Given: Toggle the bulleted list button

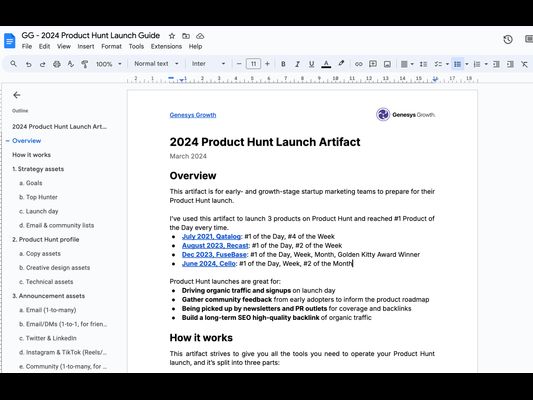Looking at the screenshot, I should pyautogui.click(x=458, y=64).
